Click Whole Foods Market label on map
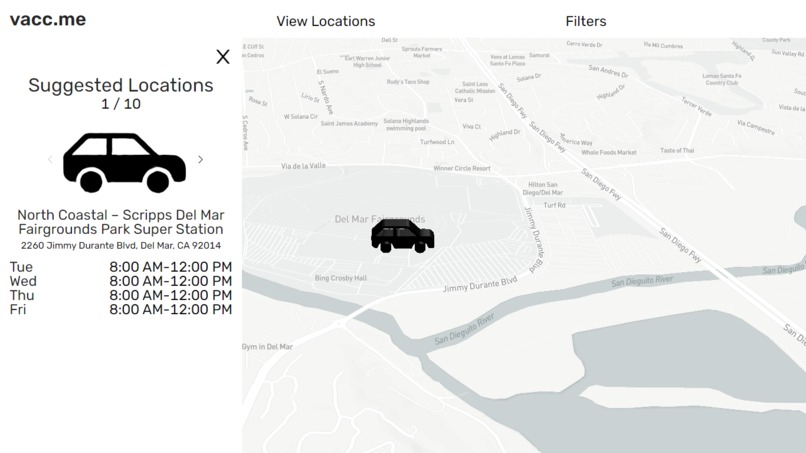This screenshot has height=453, width=806. (x=609, y=153)
